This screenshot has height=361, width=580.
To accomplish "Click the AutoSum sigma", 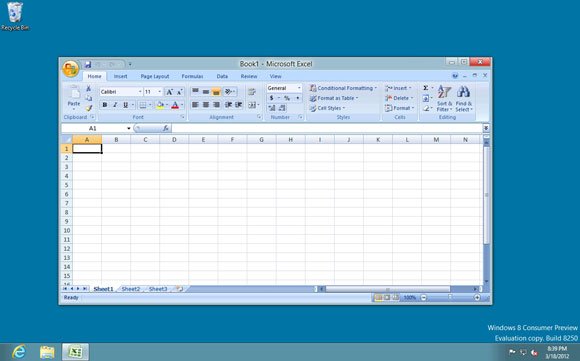I will click(426, 88).
